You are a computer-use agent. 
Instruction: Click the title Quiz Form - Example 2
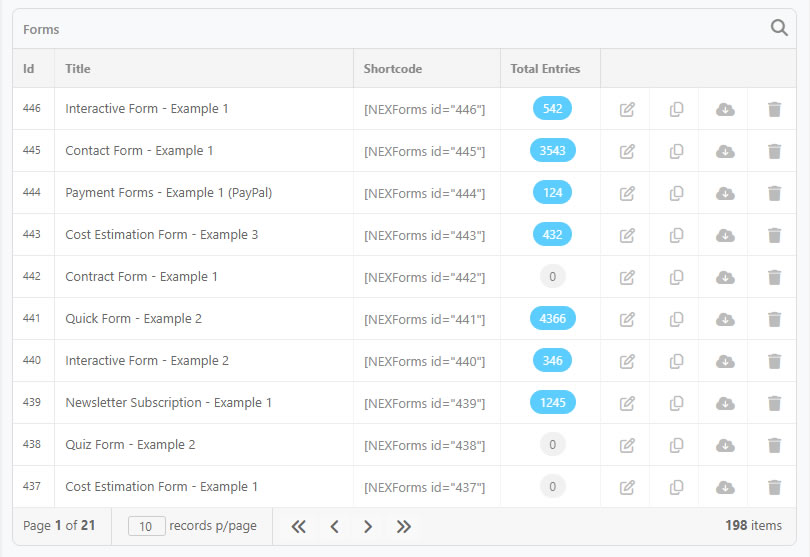coord(130,444)
